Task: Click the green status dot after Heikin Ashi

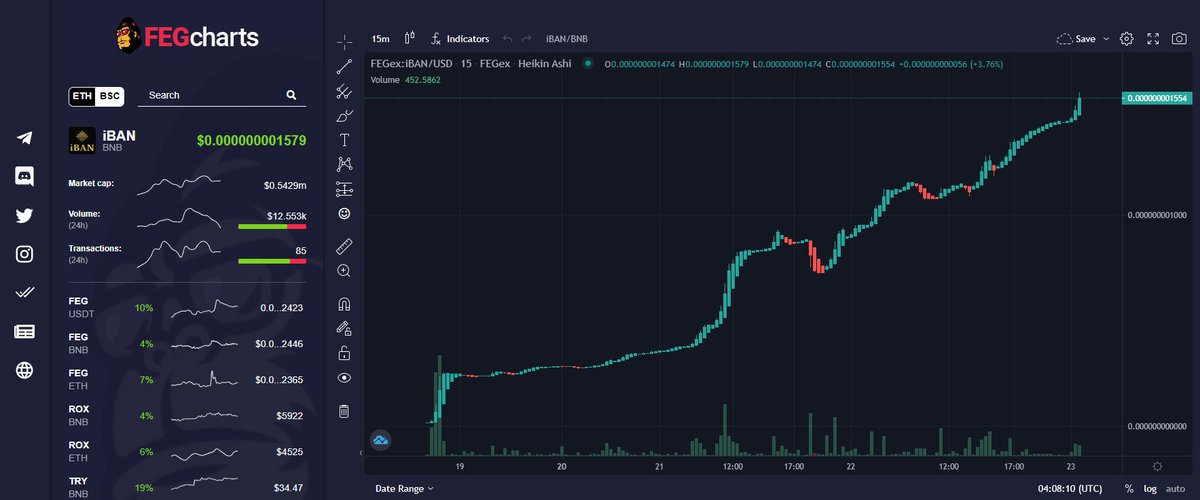Action: [x=588, y=64]
